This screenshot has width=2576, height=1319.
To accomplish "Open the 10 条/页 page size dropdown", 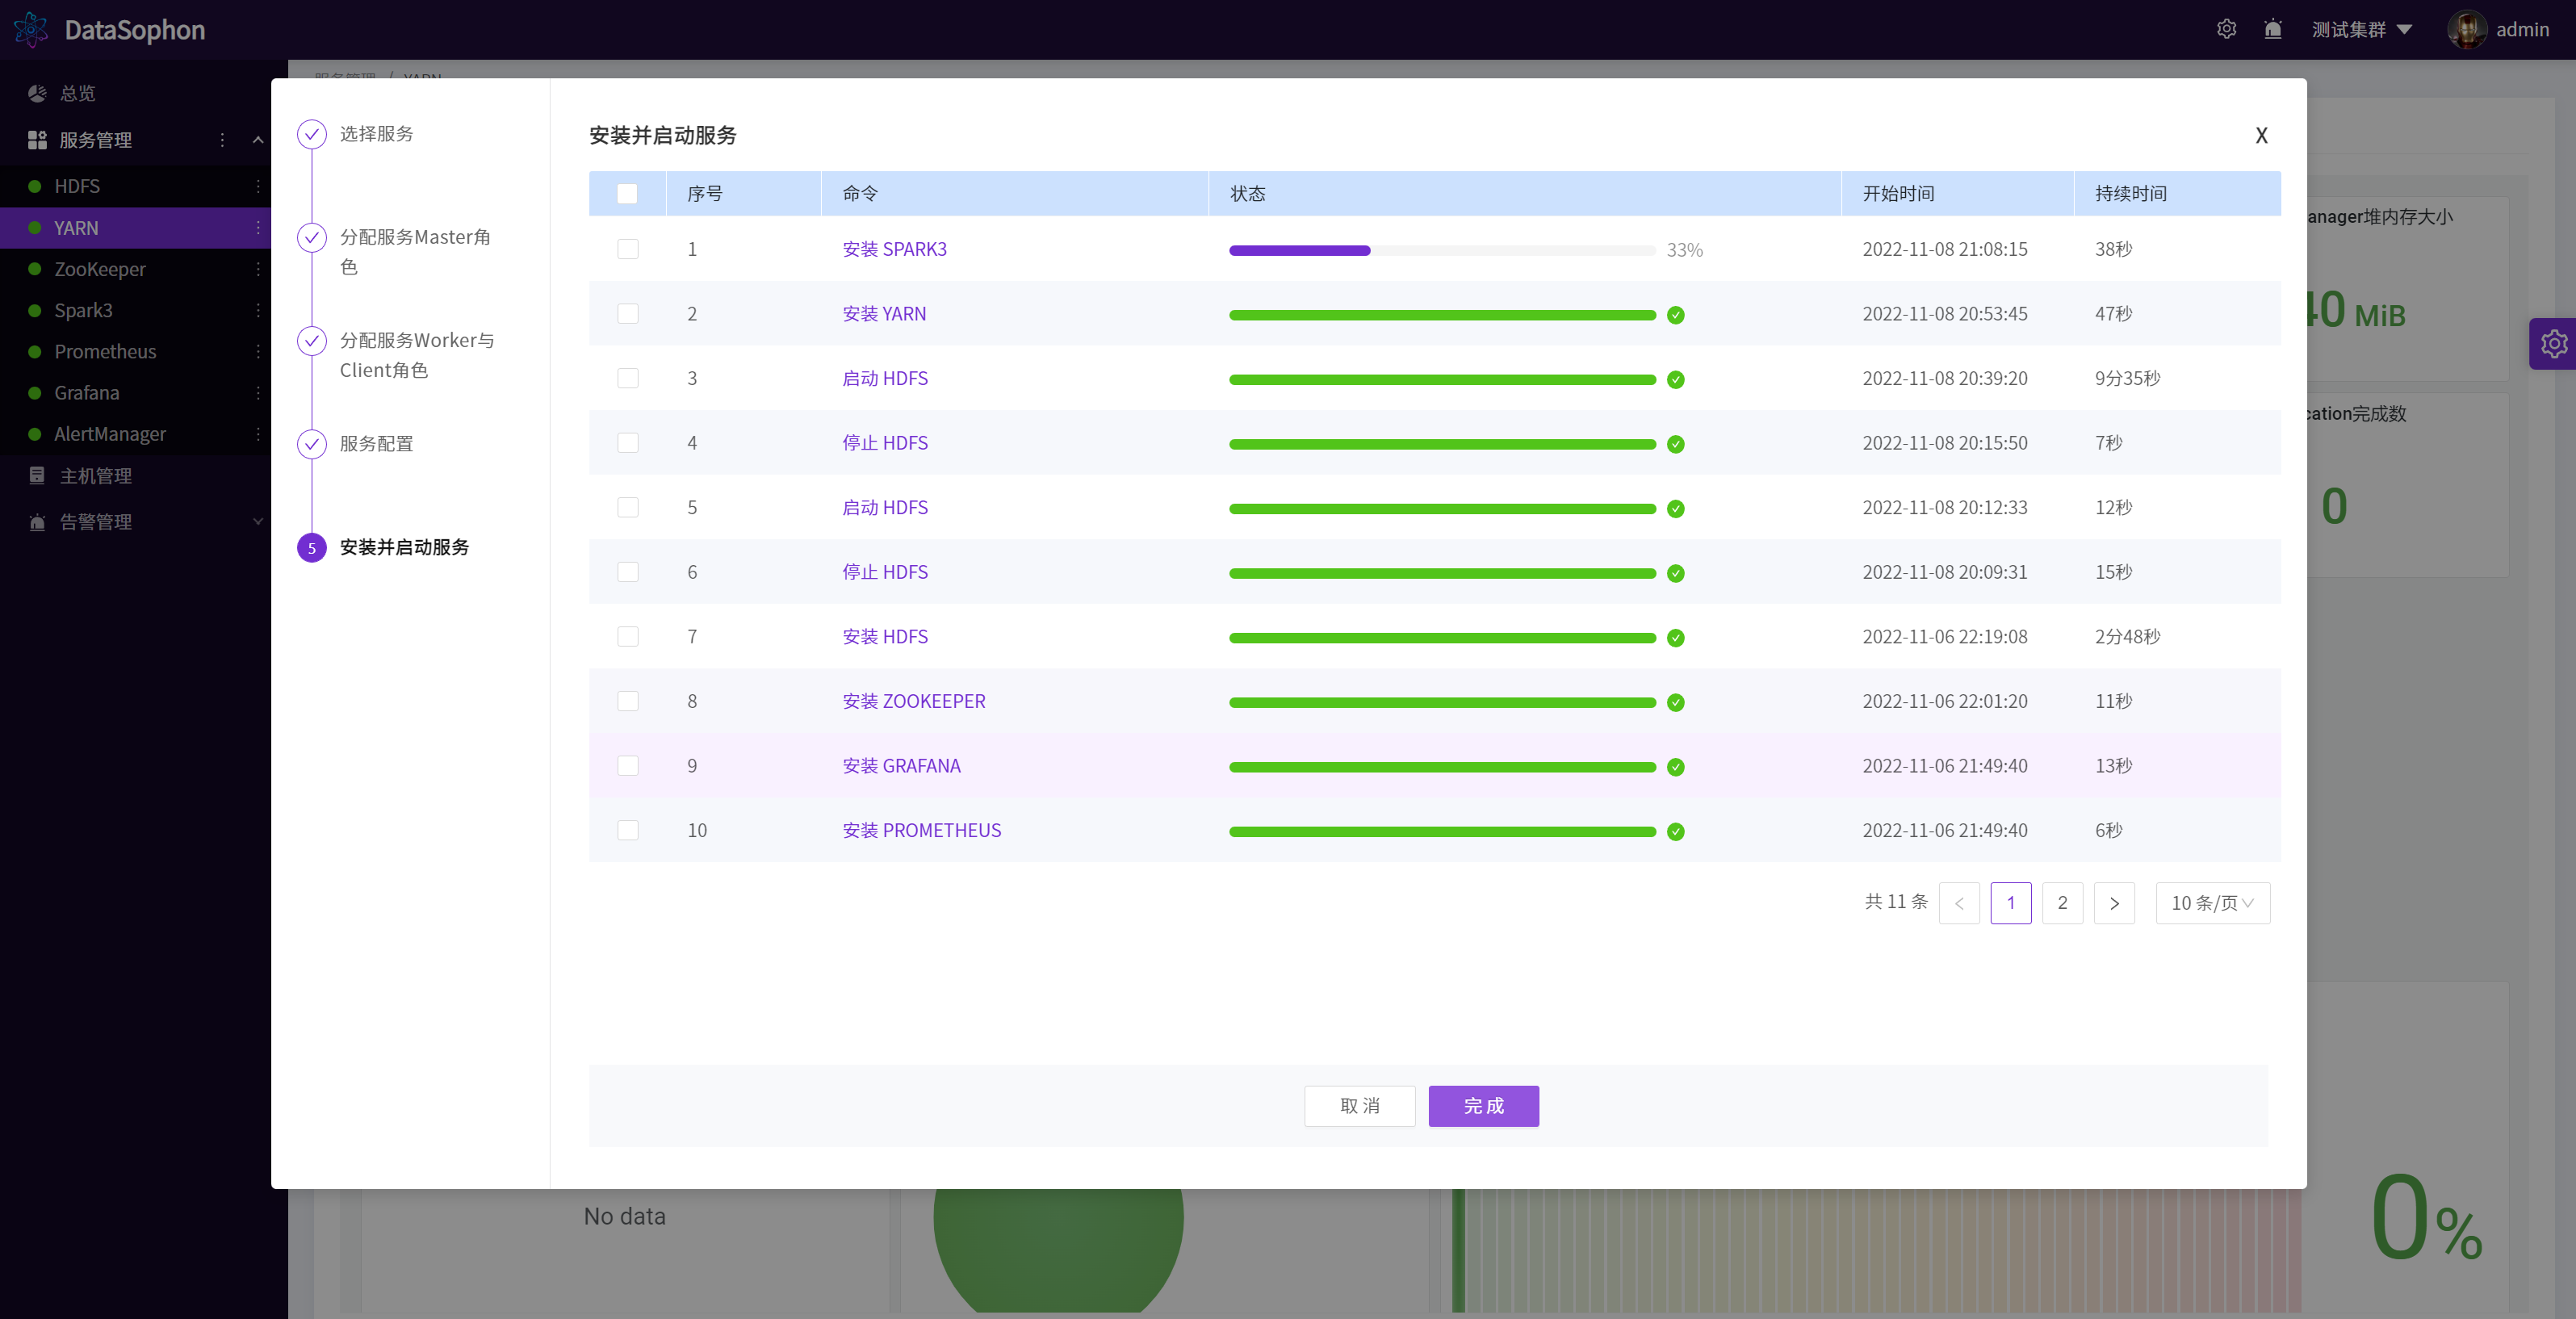I will [x=2212, y=903].
